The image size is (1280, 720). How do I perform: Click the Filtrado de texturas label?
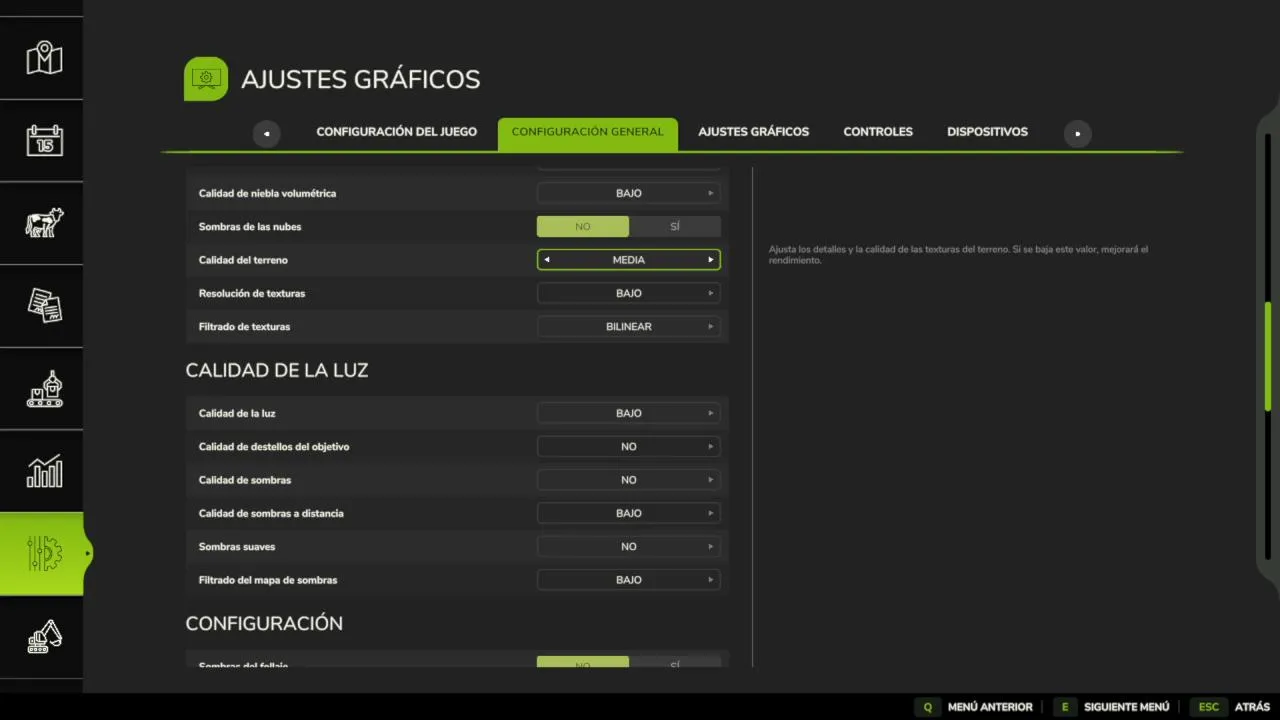click(x=244, y=327)
